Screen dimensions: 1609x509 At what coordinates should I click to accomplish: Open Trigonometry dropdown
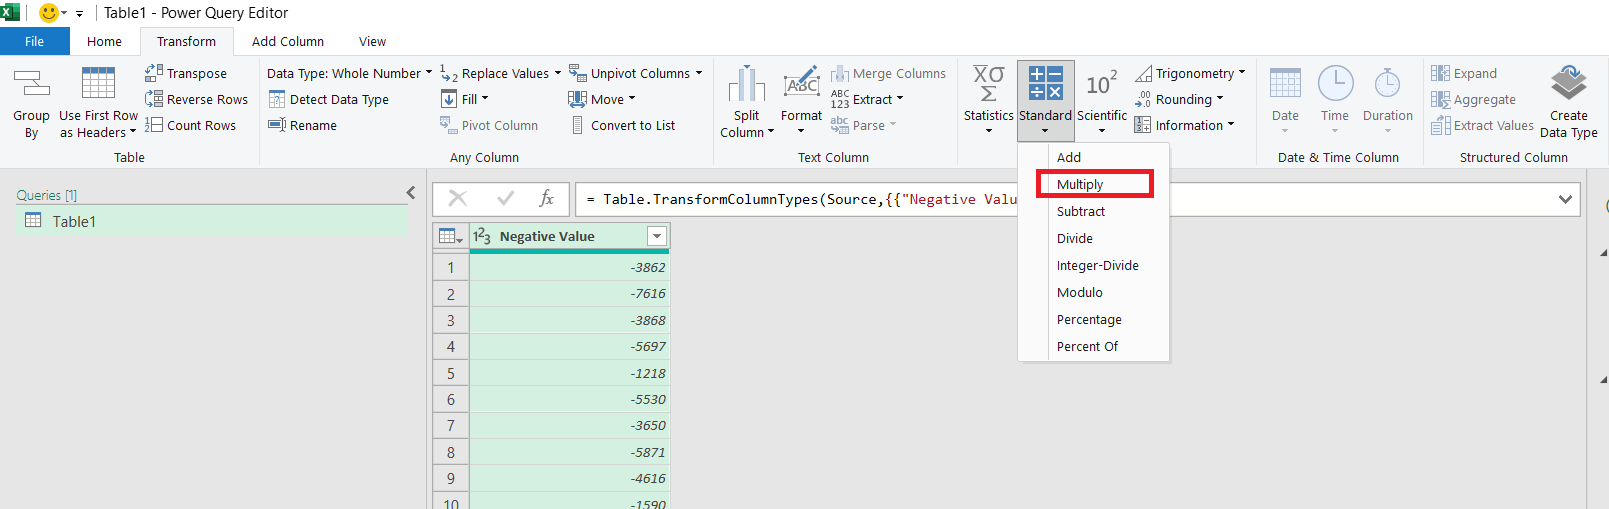(1190, 73)
